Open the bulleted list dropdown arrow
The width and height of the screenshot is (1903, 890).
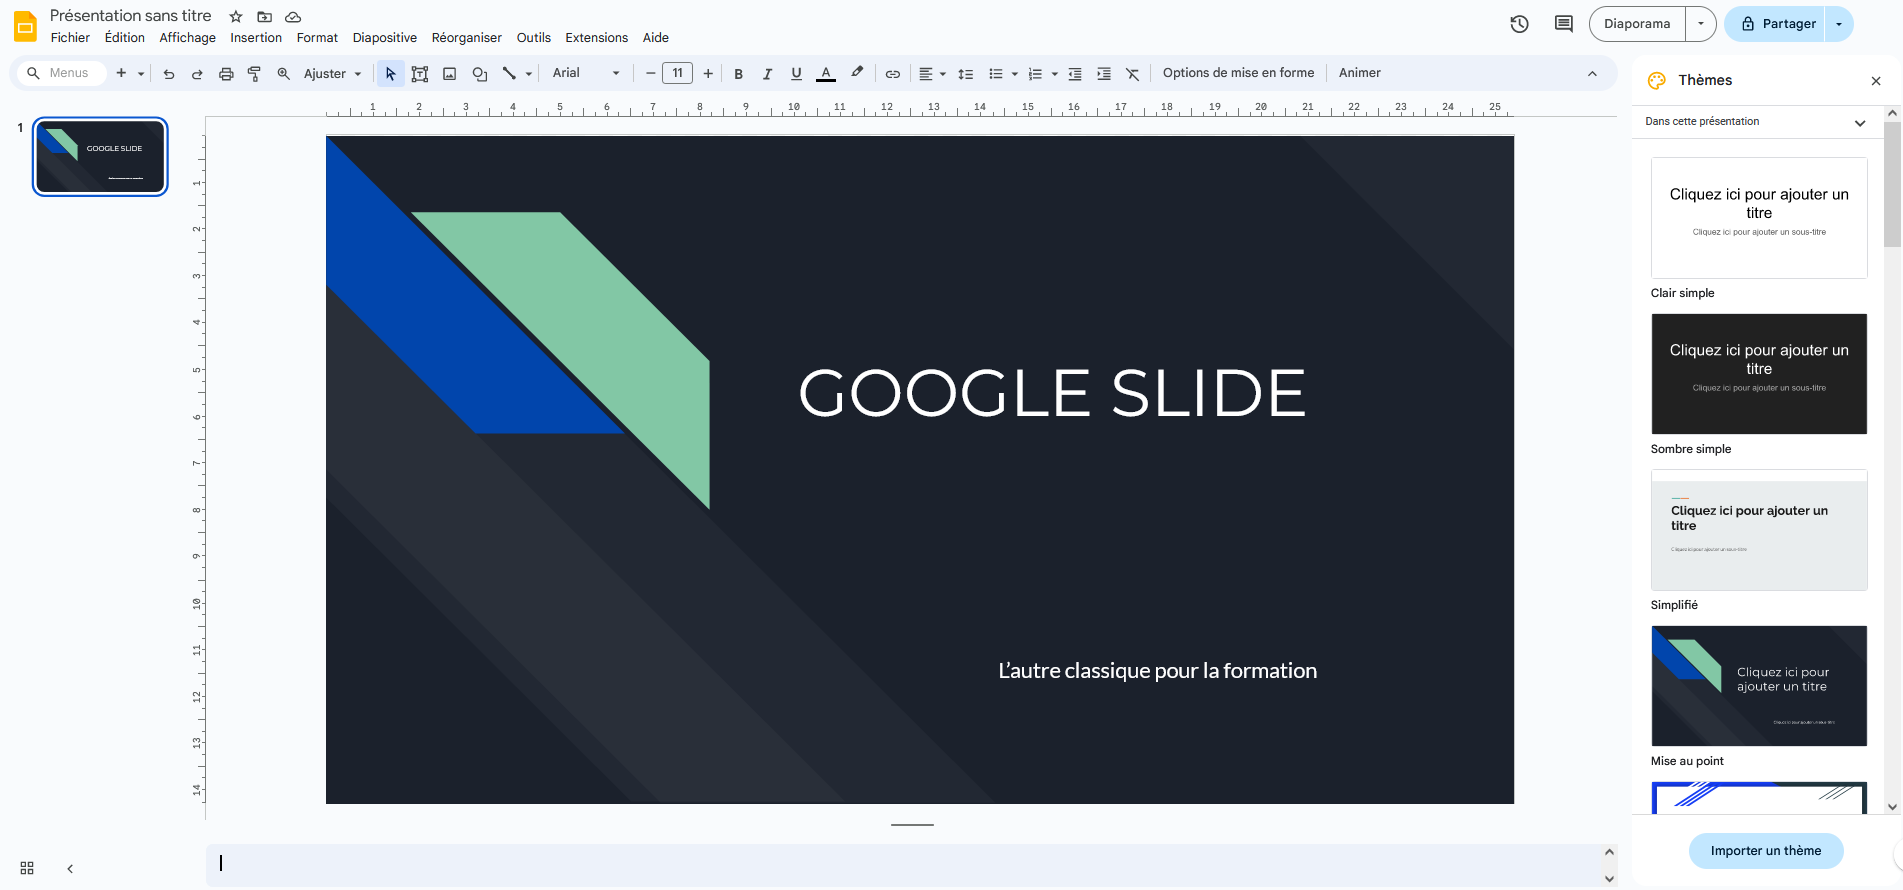click(1015, 74)
